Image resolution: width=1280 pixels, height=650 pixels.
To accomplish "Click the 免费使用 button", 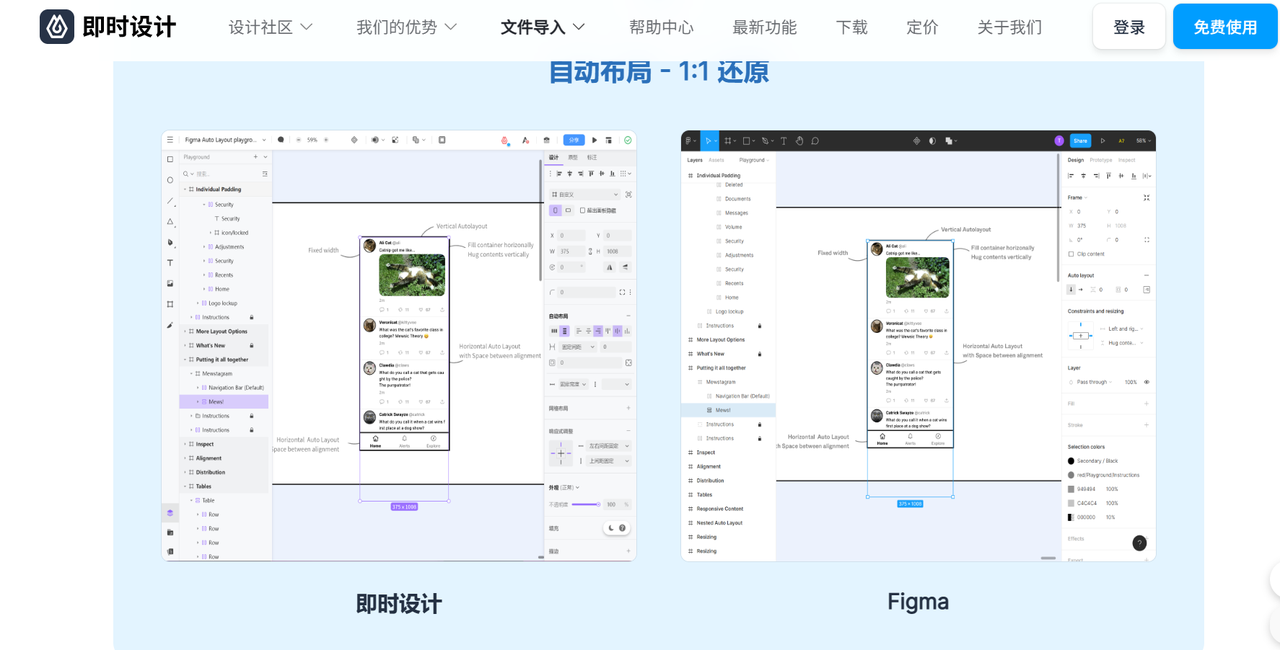I will [1225, 27].
